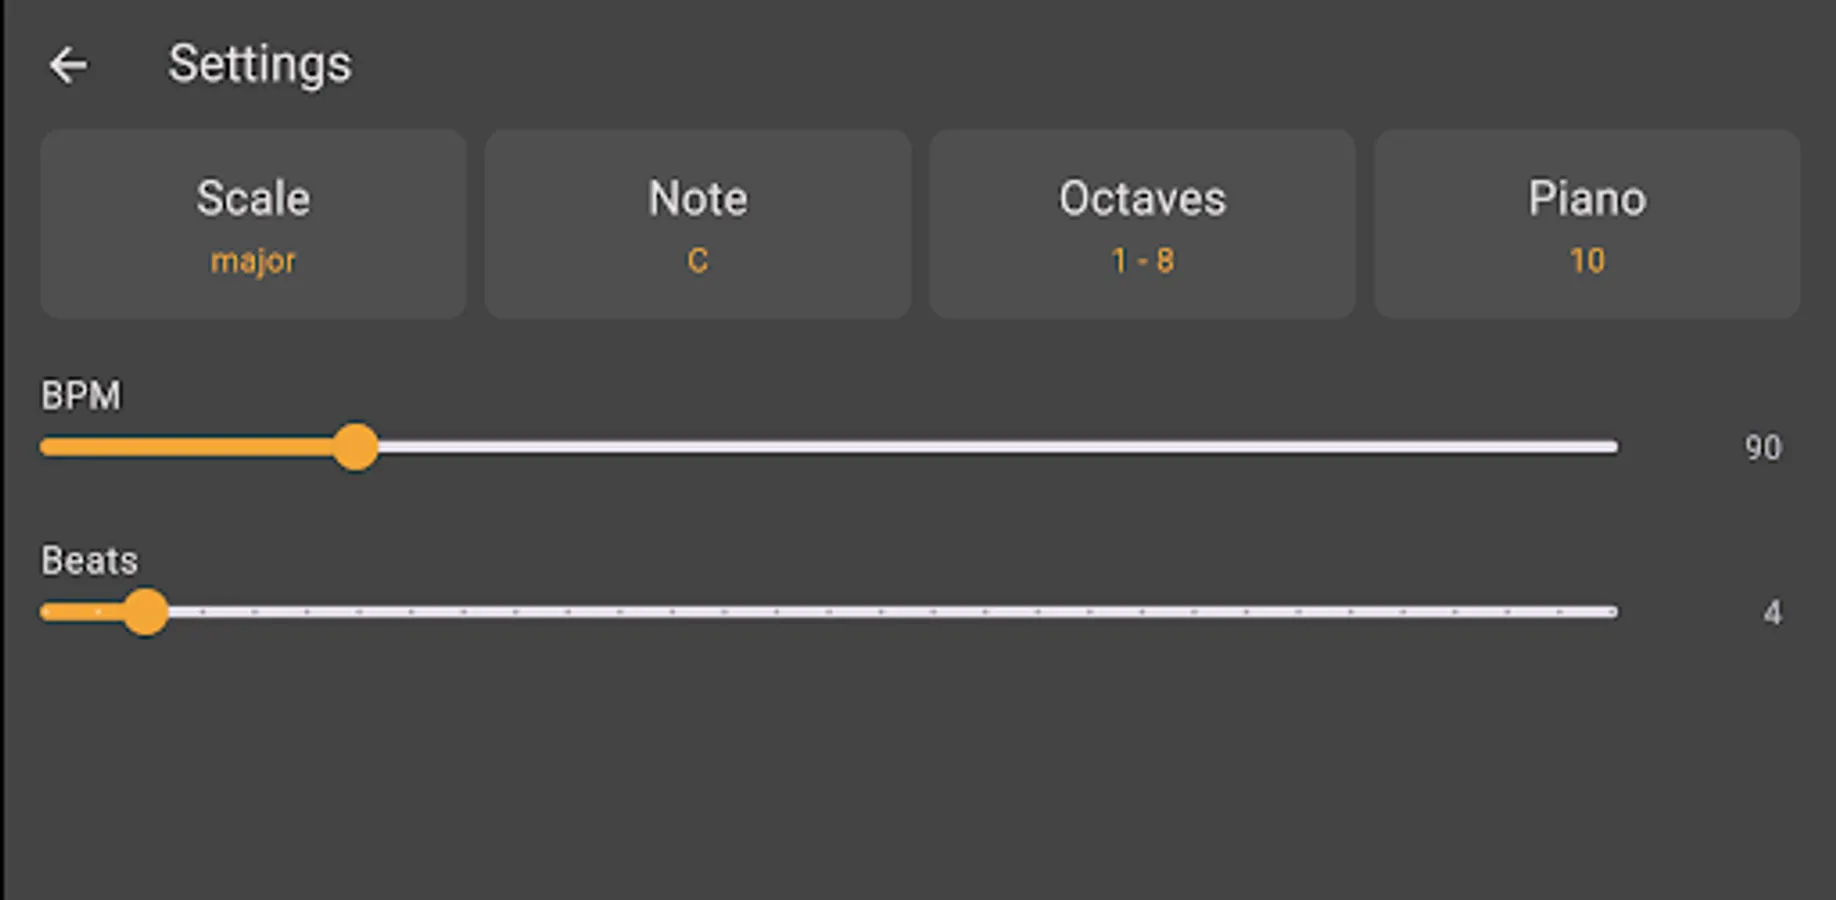Tap the Note card to change root note
1836x900 pixels.
pos(698,224)
